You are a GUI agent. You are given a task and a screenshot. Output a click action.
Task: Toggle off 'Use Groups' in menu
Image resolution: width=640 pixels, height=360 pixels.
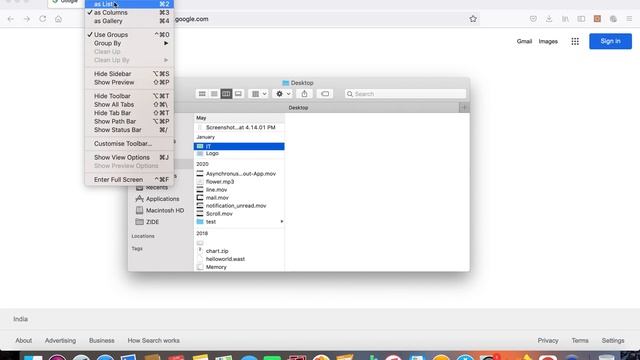click(129, 35)
